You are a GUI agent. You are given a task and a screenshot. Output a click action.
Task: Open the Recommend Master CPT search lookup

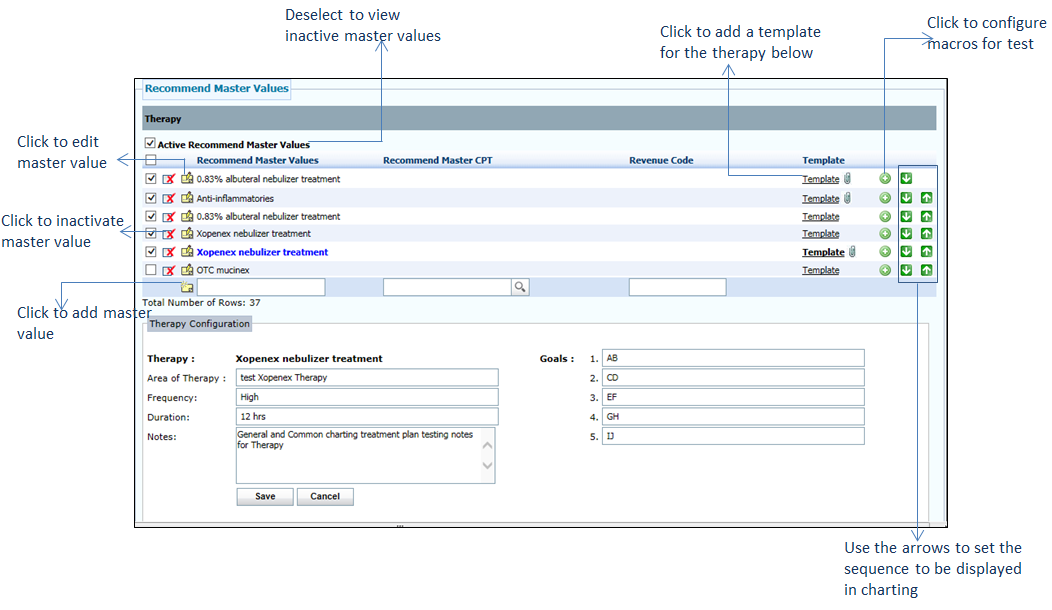(x=520, y=287)
